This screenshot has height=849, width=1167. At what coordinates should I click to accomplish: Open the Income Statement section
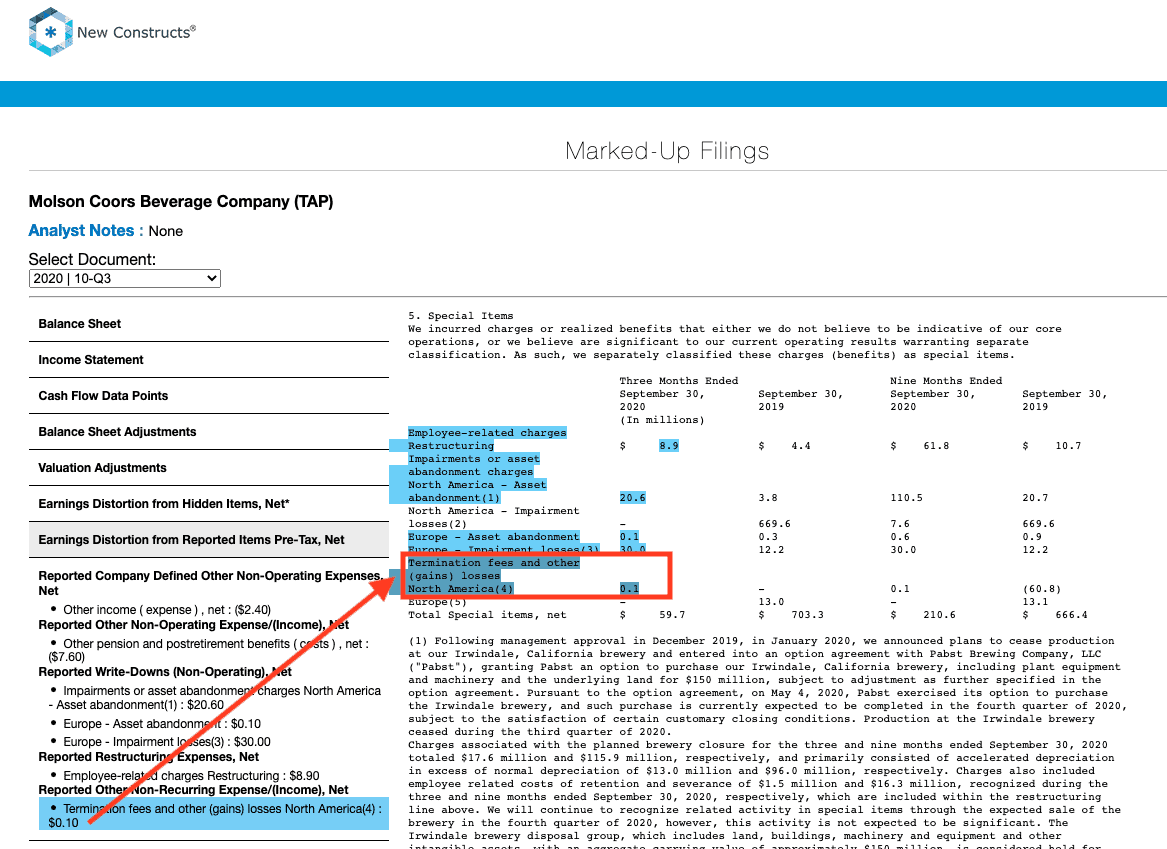click(208, 359)
